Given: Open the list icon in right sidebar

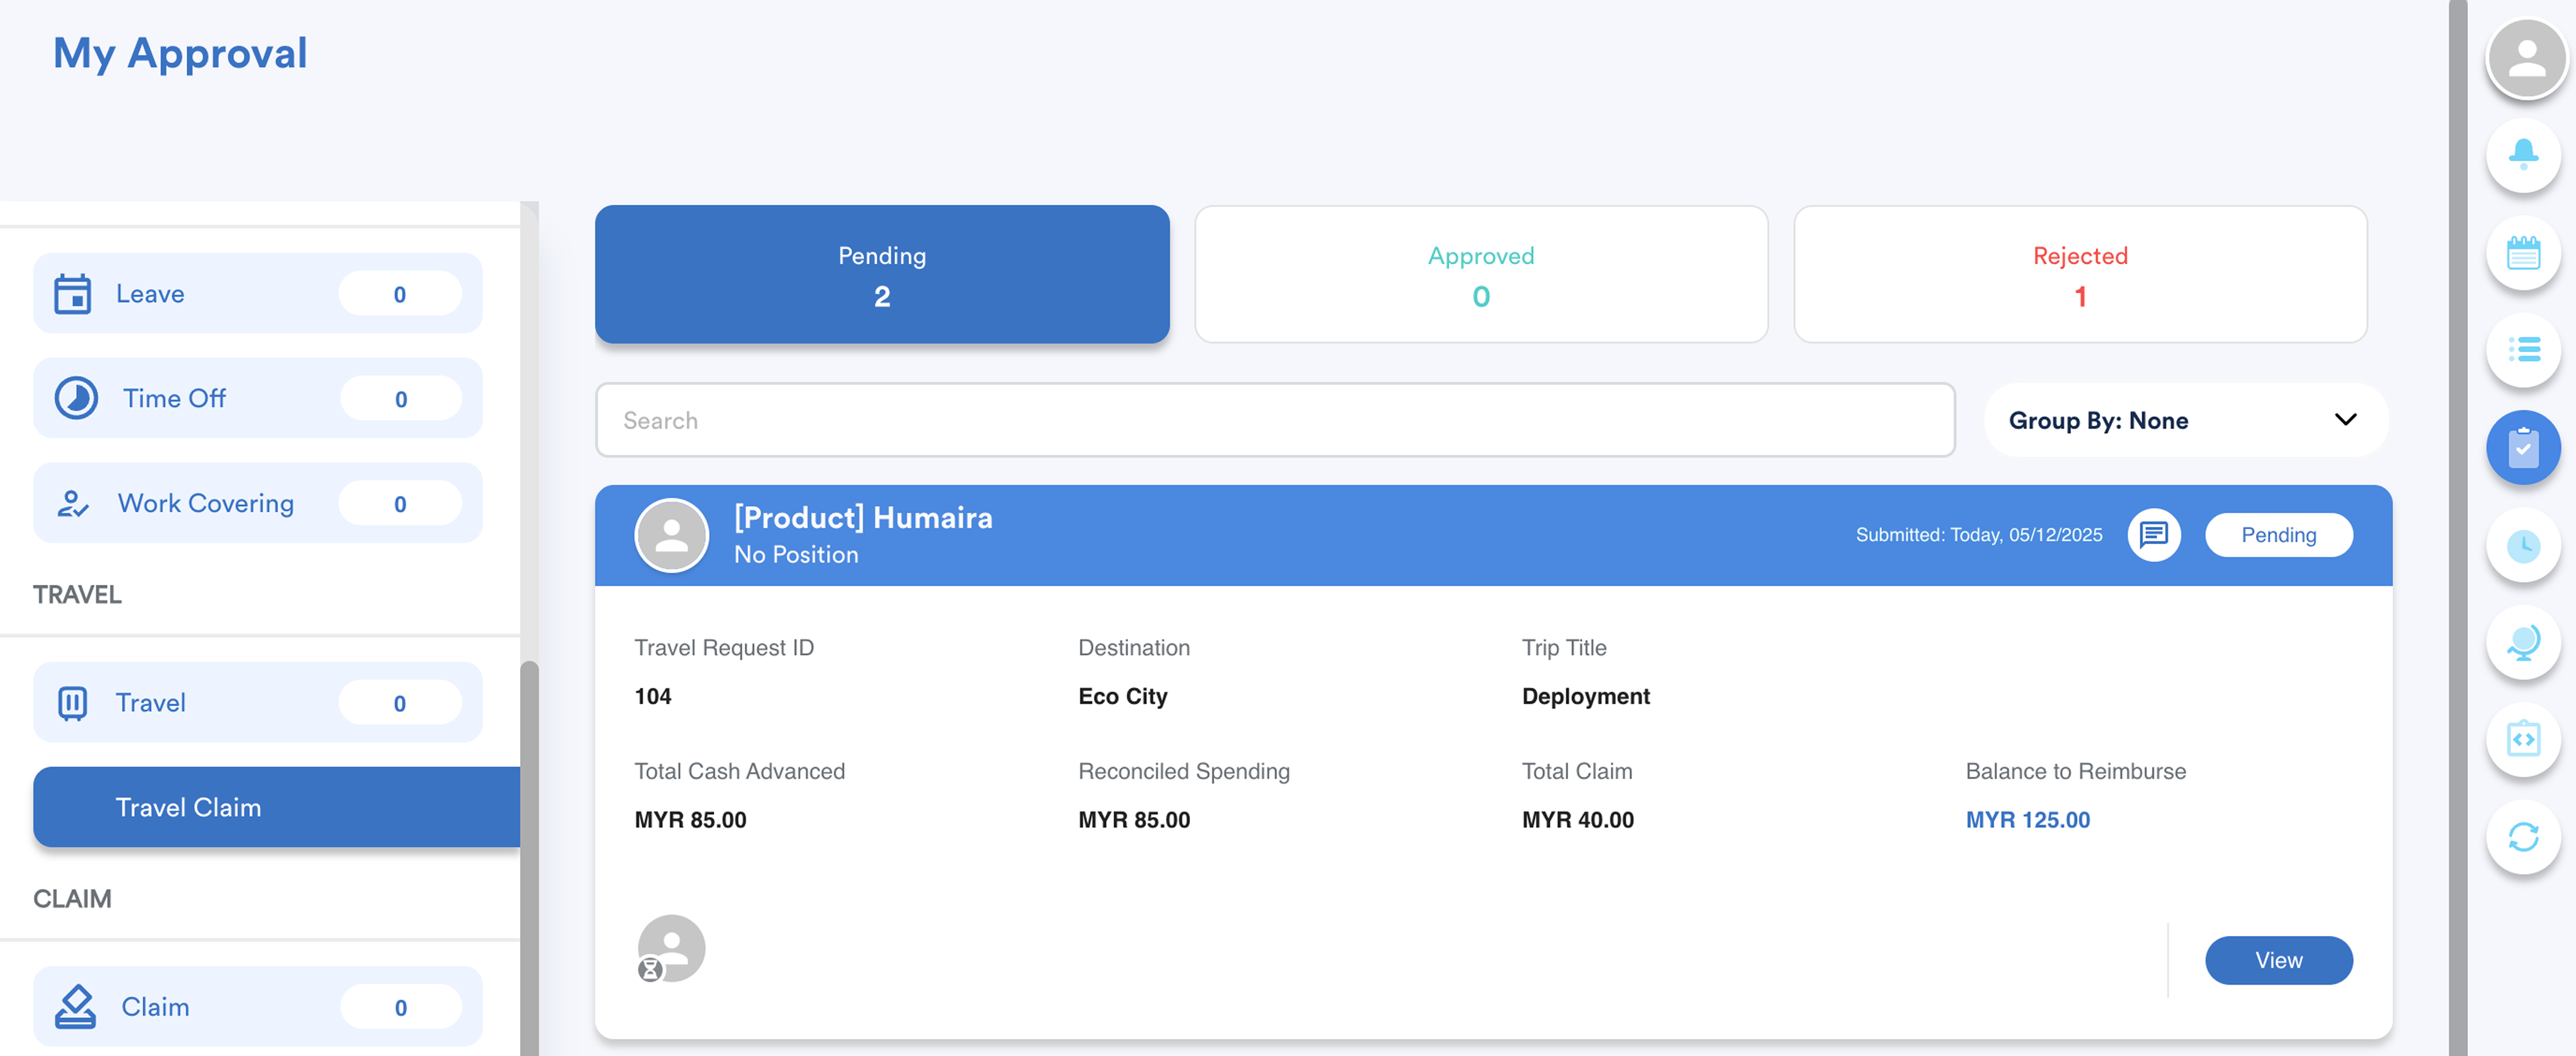Looking at the screenshot, I should coord(2523,349).
